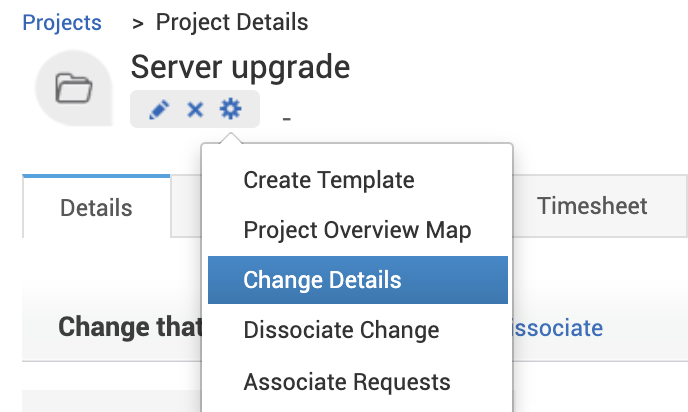688x412 pixels.
Task: Go back to Projects via breadcrumb
Action: pyautogui.click(x=62, y=22)
